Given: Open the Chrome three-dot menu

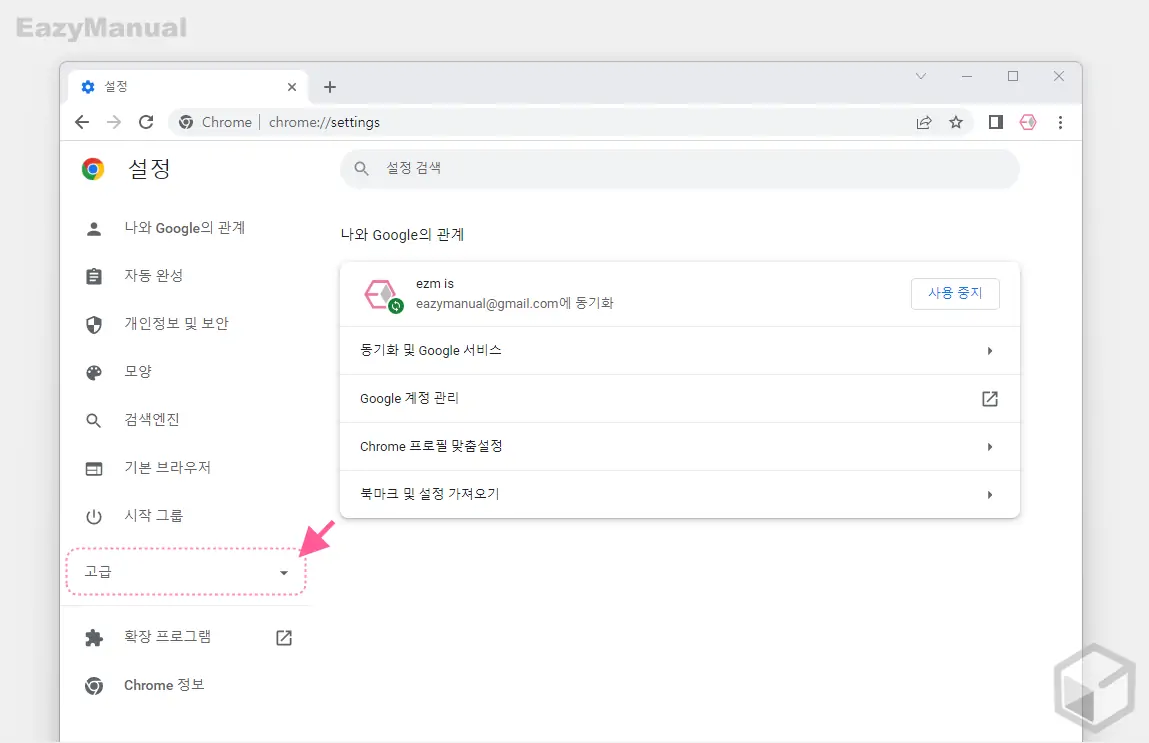Looking at the screenshot, I should pyautogui.click(x=1060, y=122).
